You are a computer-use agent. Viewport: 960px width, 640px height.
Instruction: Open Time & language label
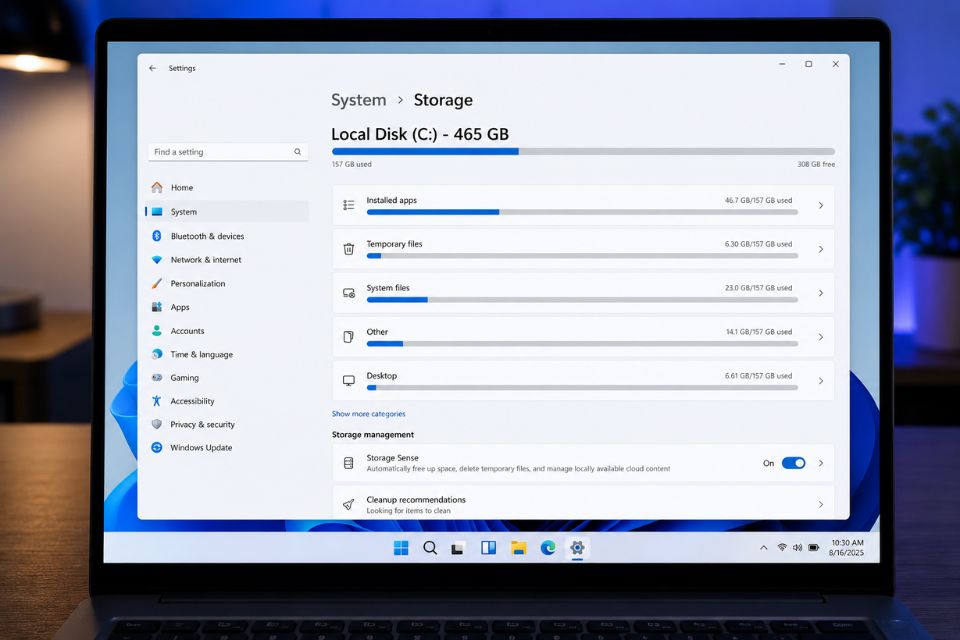pyautogui.click(x=201, y=354)
